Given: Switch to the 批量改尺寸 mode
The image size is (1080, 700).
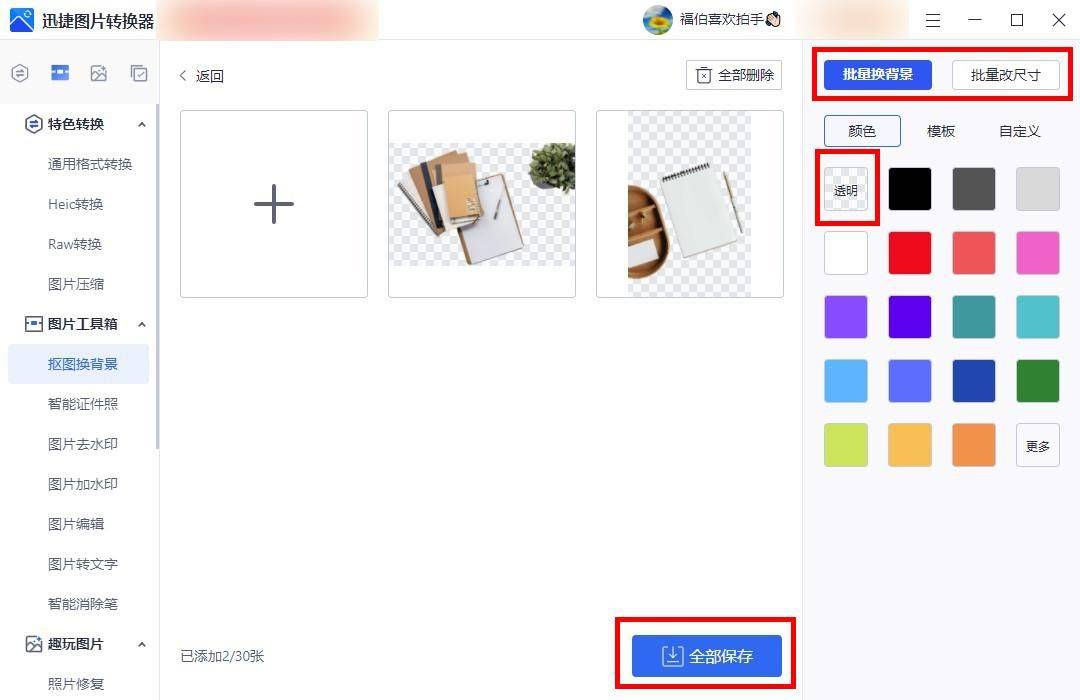Looking at the screenshot, I should [1006, 75].
